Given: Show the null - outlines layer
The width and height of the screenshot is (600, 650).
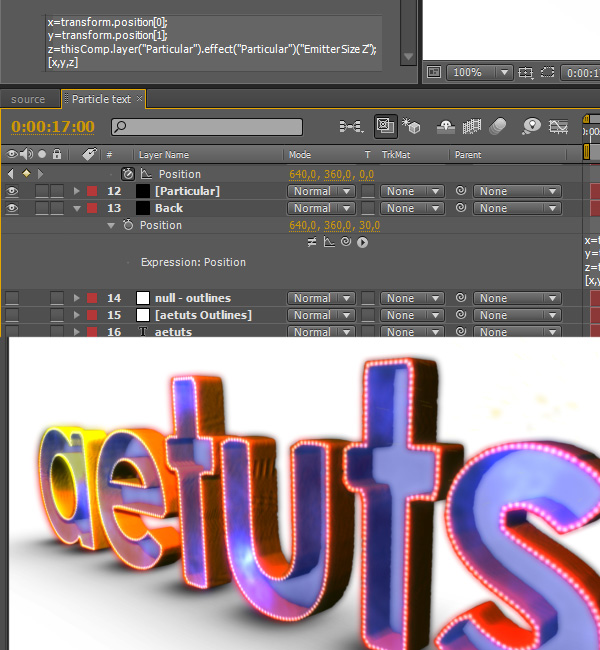Looking at the screenshot, I should click(12, 298).
